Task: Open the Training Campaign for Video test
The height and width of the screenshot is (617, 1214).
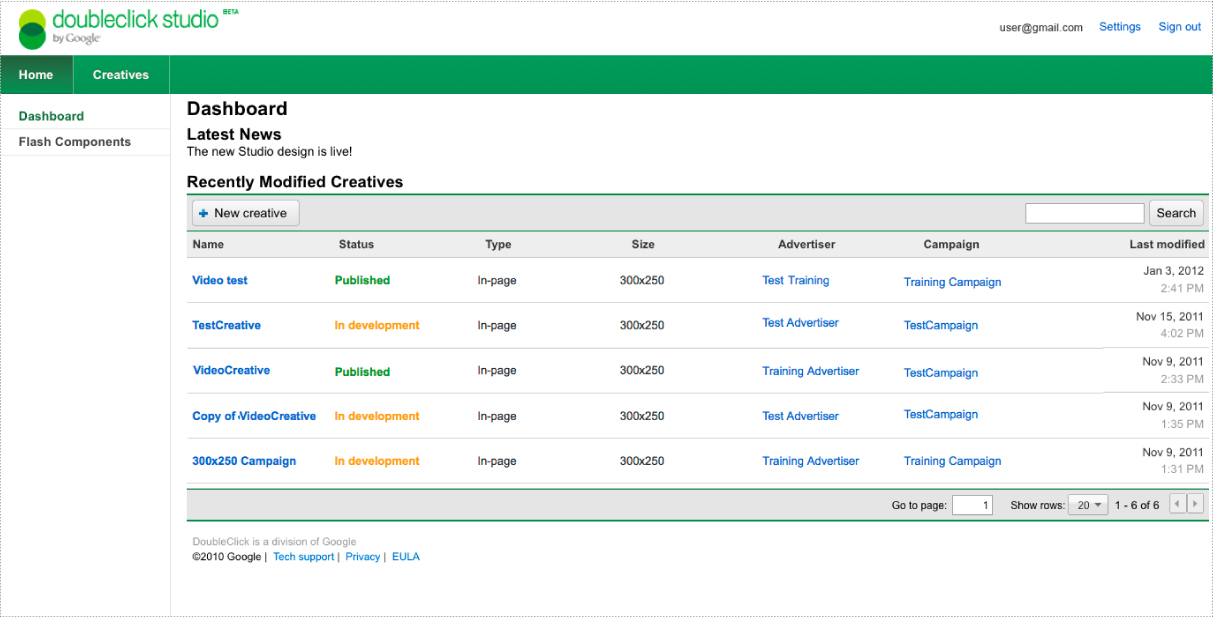Action: click(952, 282)
